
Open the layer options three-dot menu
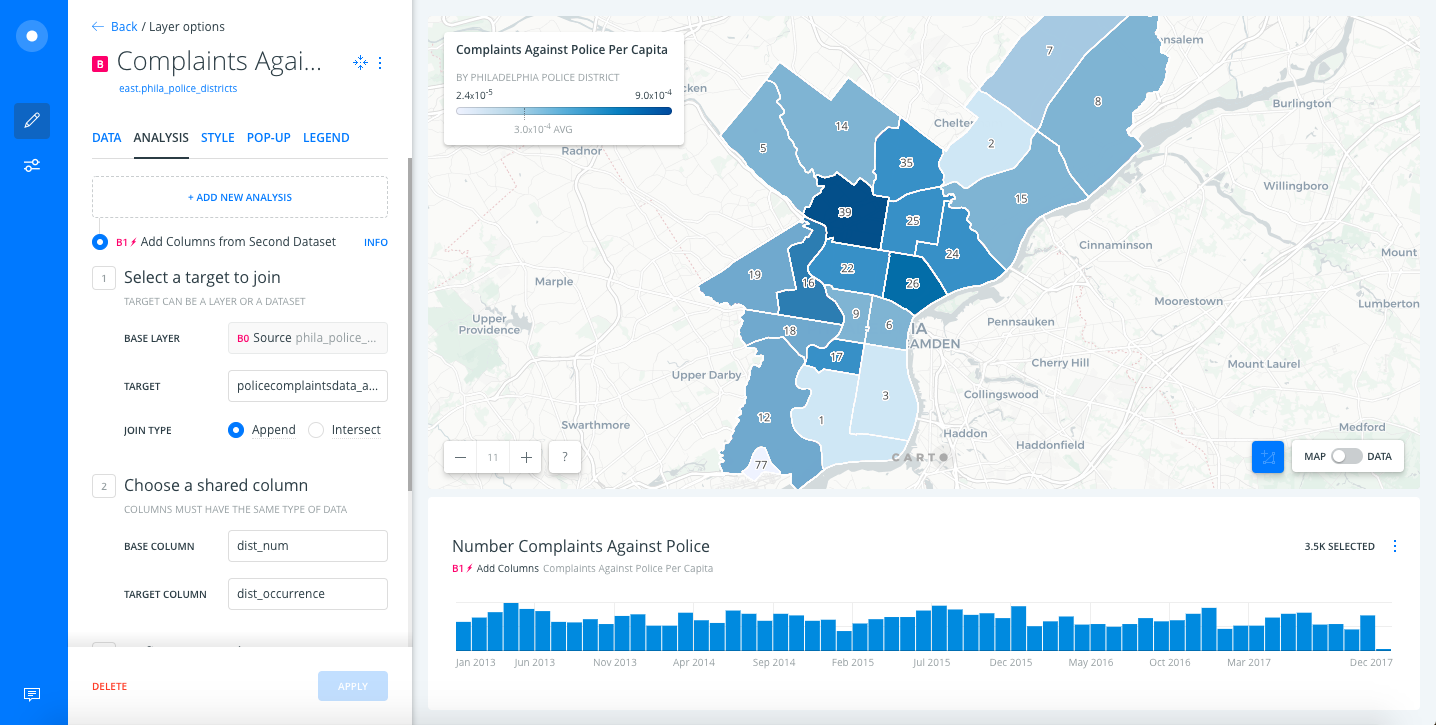coord(380,63)
